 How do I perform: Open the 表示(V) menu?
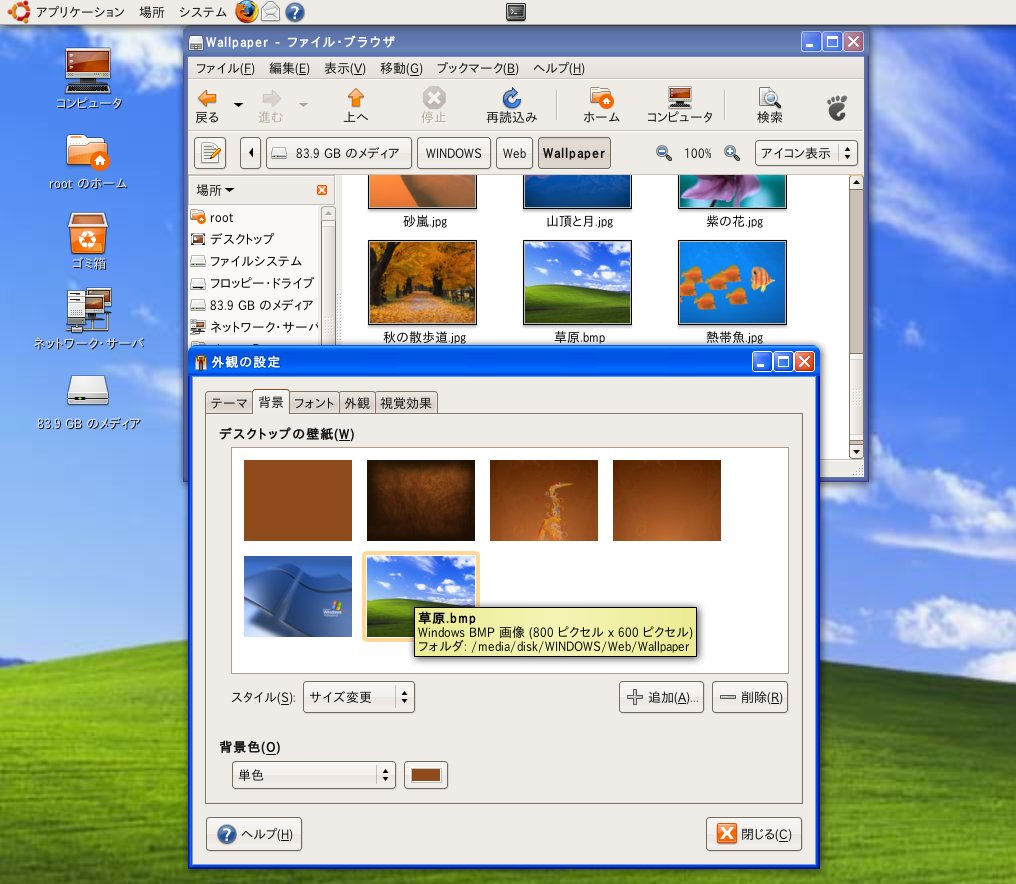[x=345, y=68]
